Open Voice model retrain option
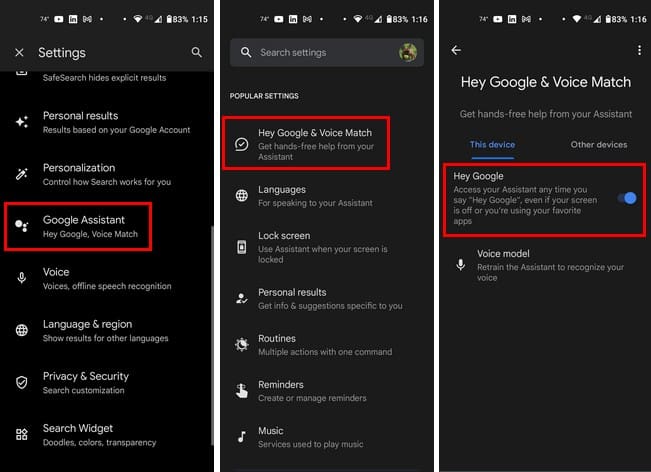Screen dimensions: 651x472 [545, 265]
